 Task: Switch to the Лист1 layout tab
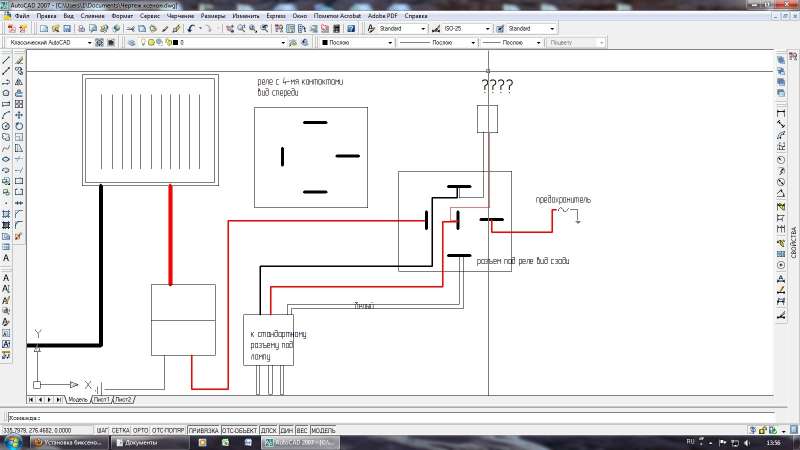(102, 399)
